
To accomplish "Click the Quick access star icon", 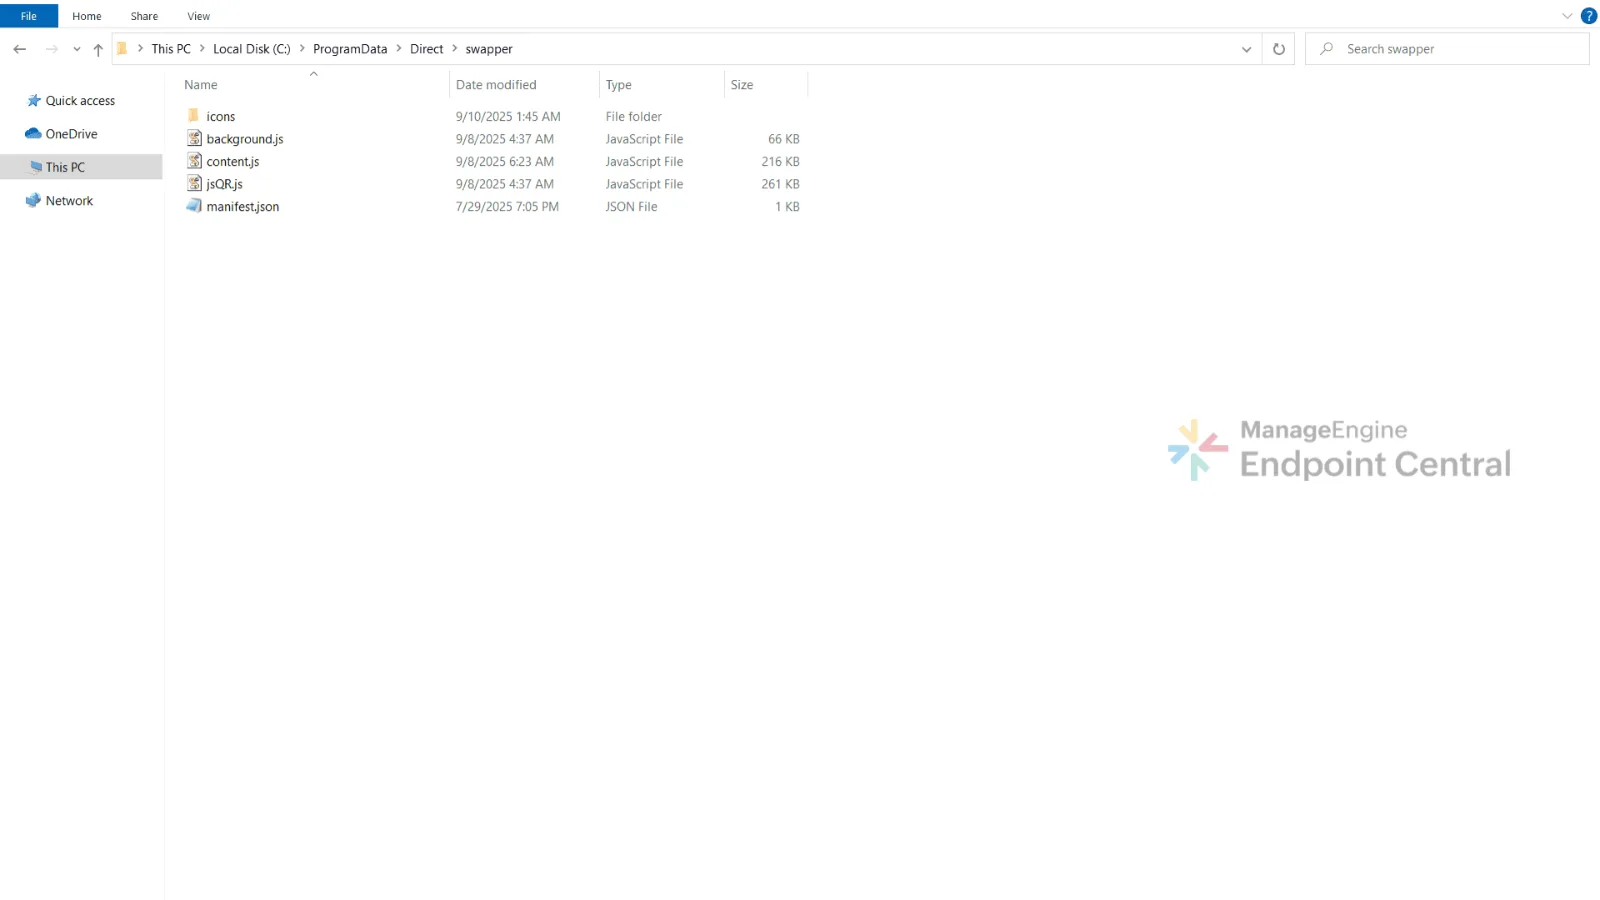I will tap(34, 101).
